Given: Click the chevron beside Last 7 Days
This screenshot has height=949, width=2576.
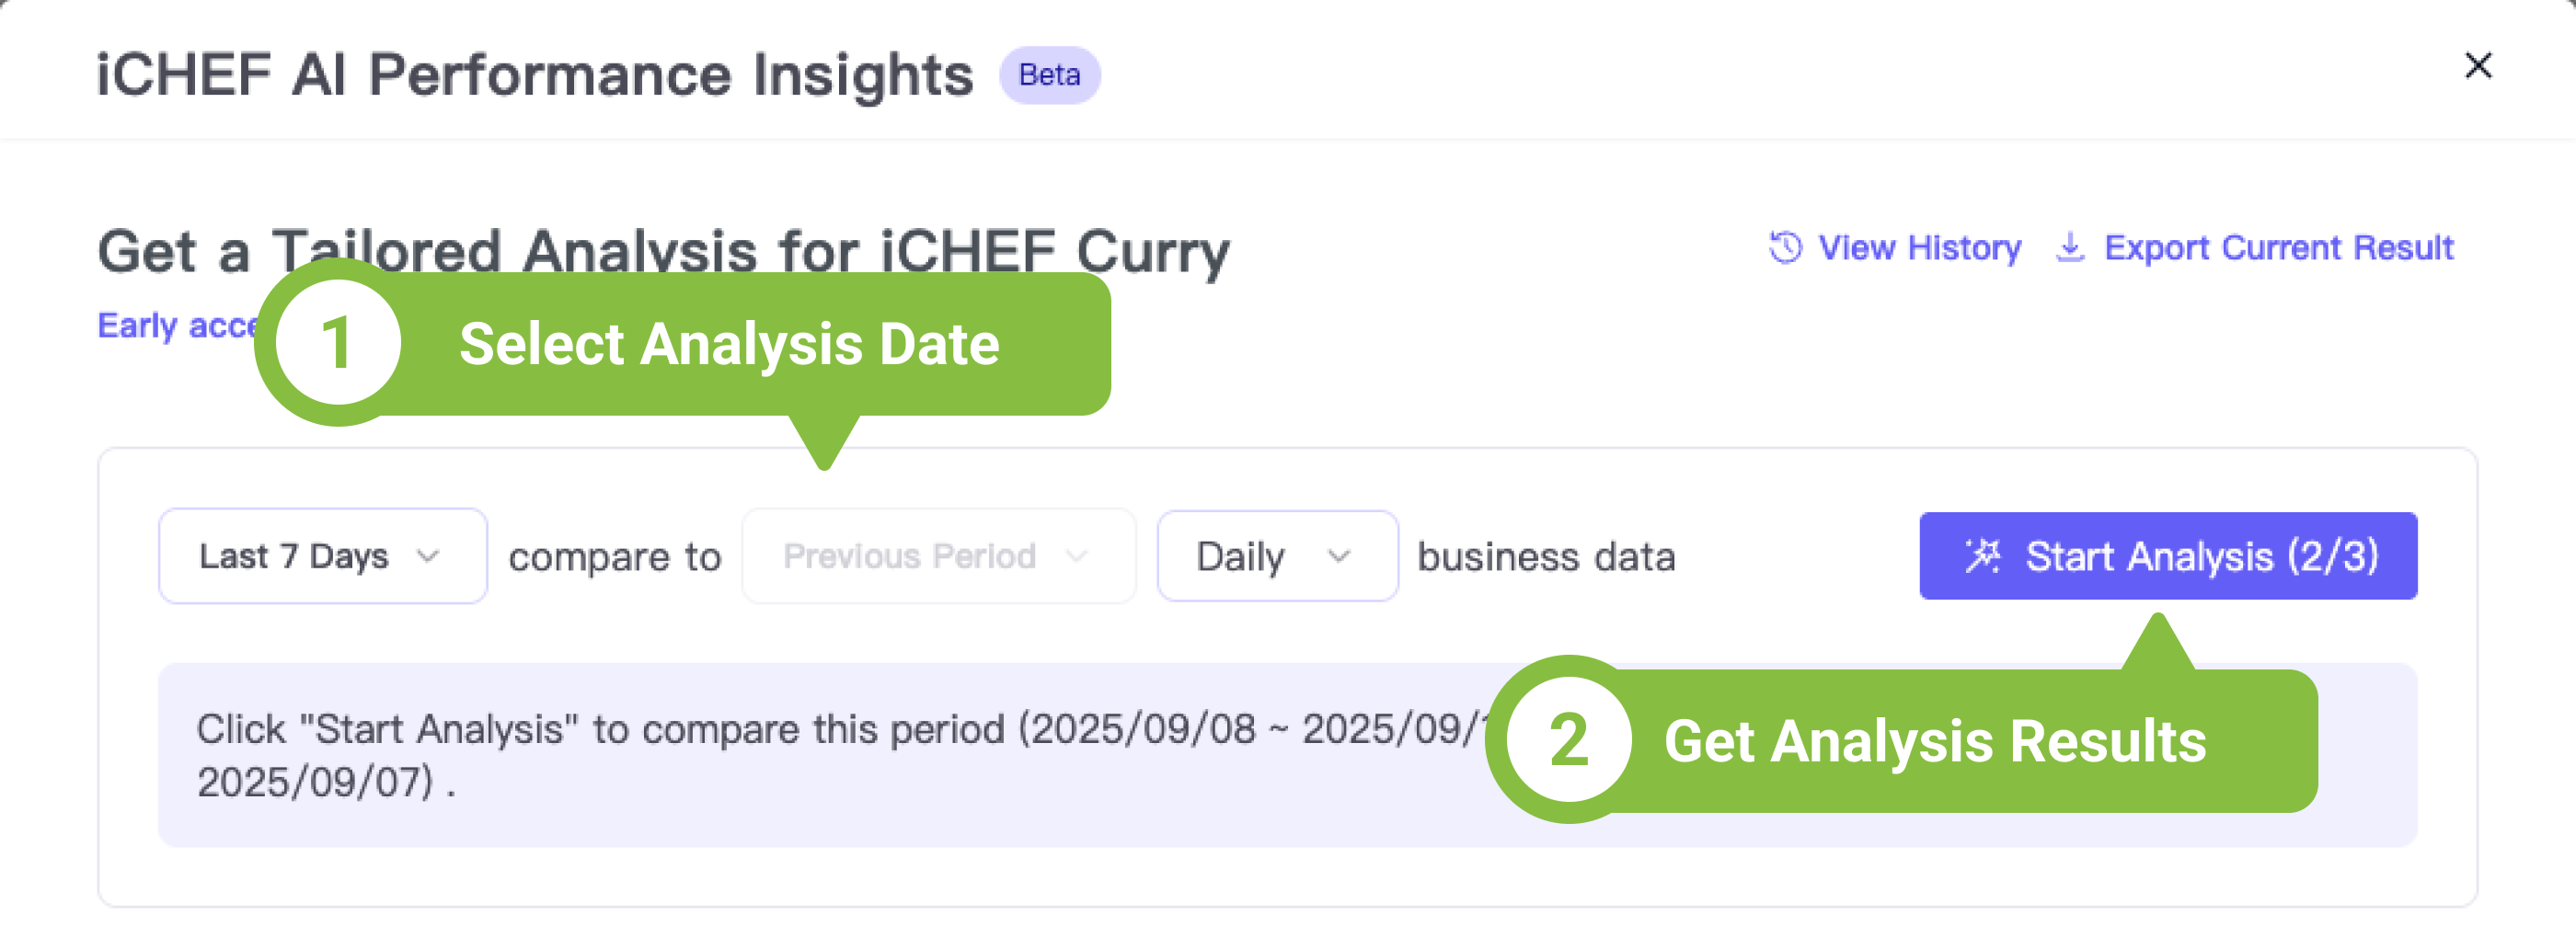Looking at the screenshot, I should coord(428,556).
